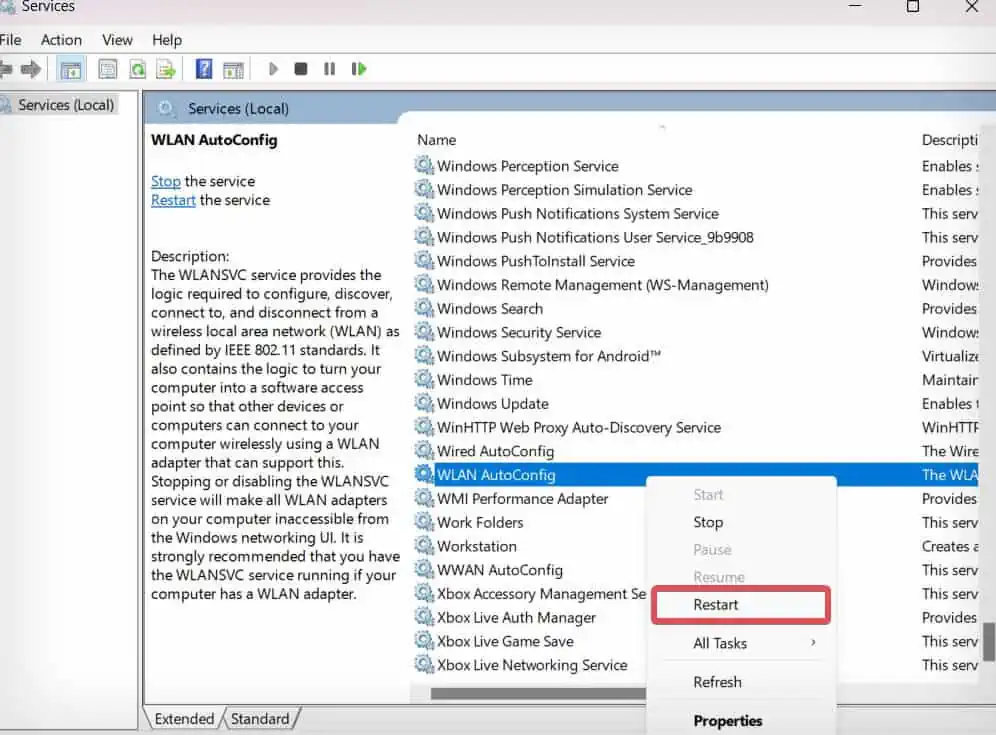Click the Restart the service link
This screenshot has height=735, width=996.
[x=173, y=200]
